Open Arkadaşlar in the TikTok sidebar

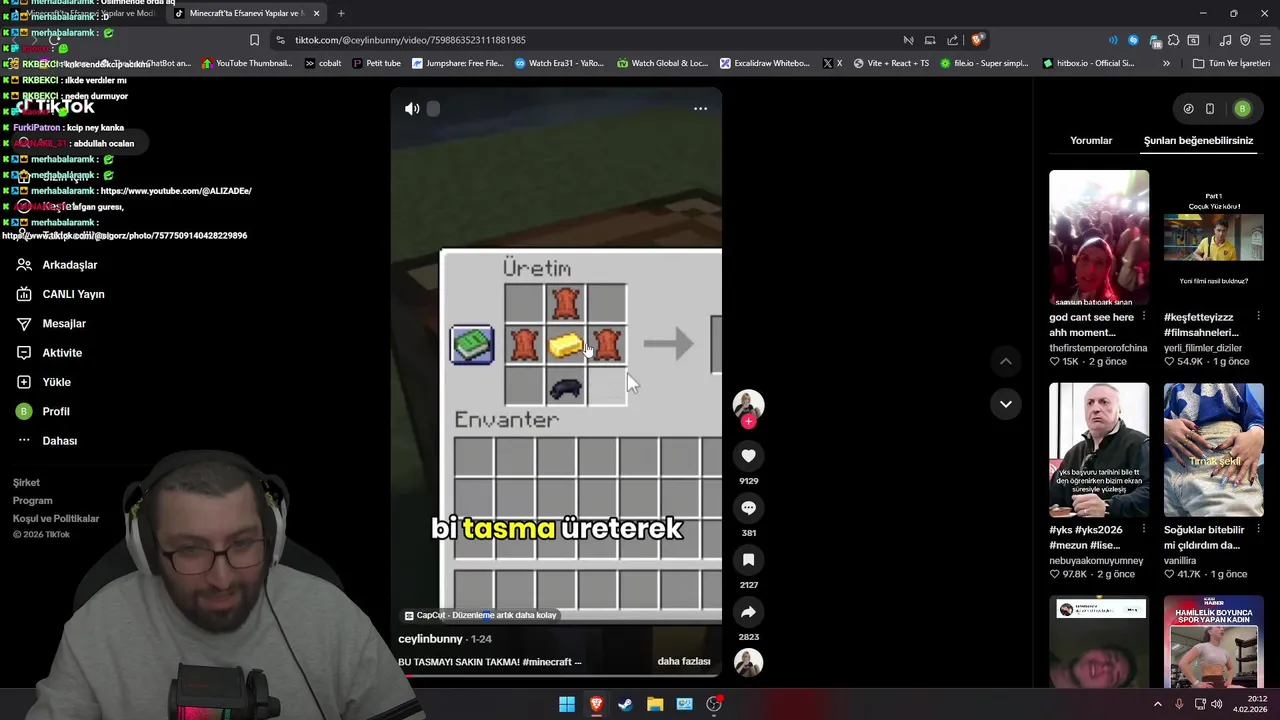click(58, 265)
